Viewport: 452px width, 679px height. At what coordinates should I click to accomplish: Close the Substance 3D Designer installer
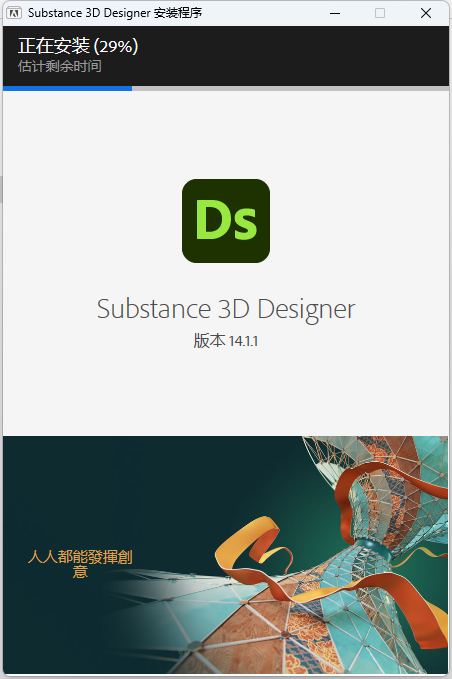(426, 13)
